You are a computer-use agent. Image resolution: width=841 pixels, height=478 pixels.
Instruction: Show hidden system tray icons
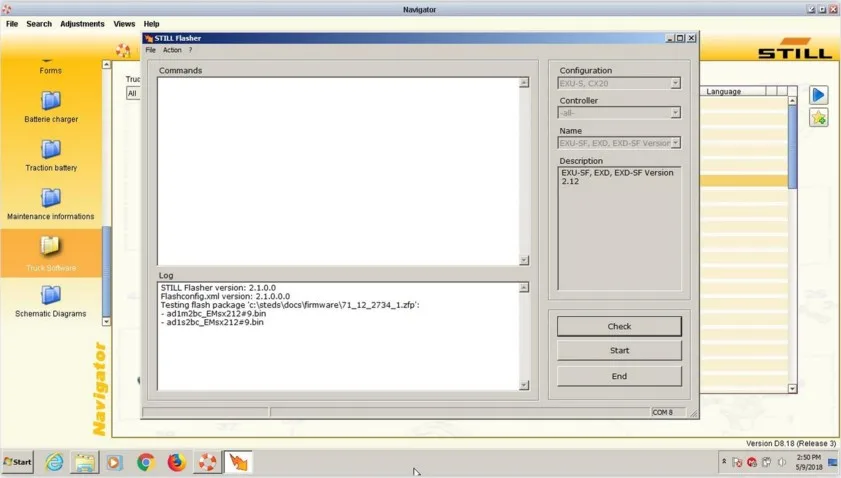(x=724, y=461)
